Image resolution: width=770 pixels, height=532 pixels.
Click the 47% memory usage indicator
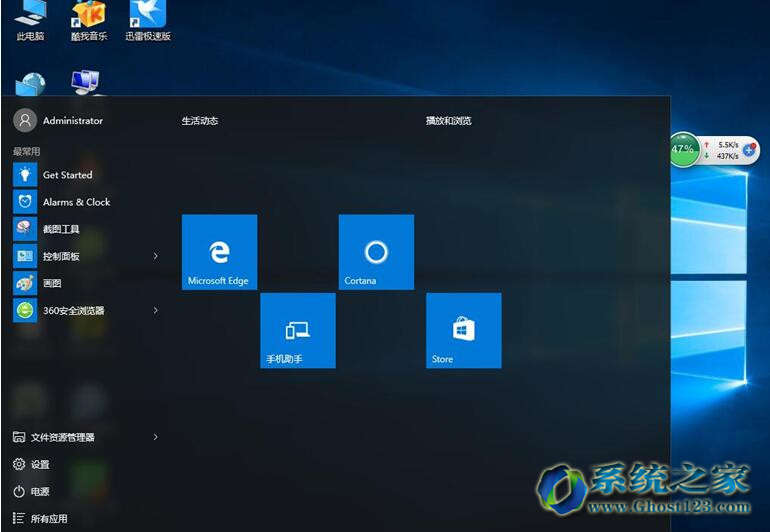[683, 149]
